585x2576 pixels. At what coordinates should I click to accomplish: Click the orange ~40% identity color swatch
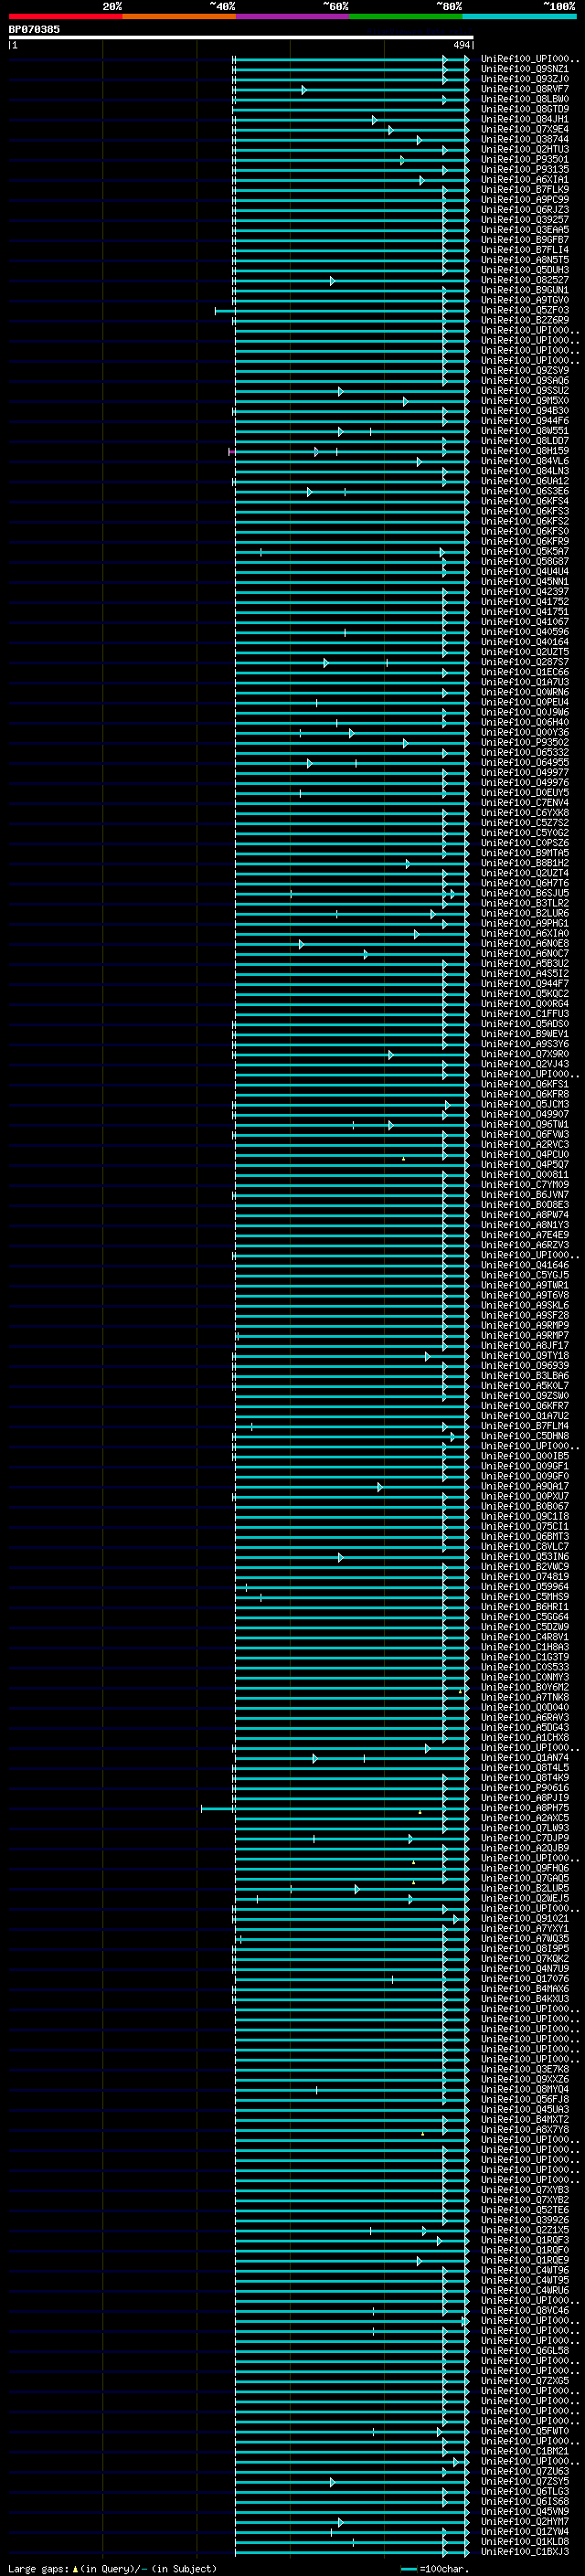[179, 16]
